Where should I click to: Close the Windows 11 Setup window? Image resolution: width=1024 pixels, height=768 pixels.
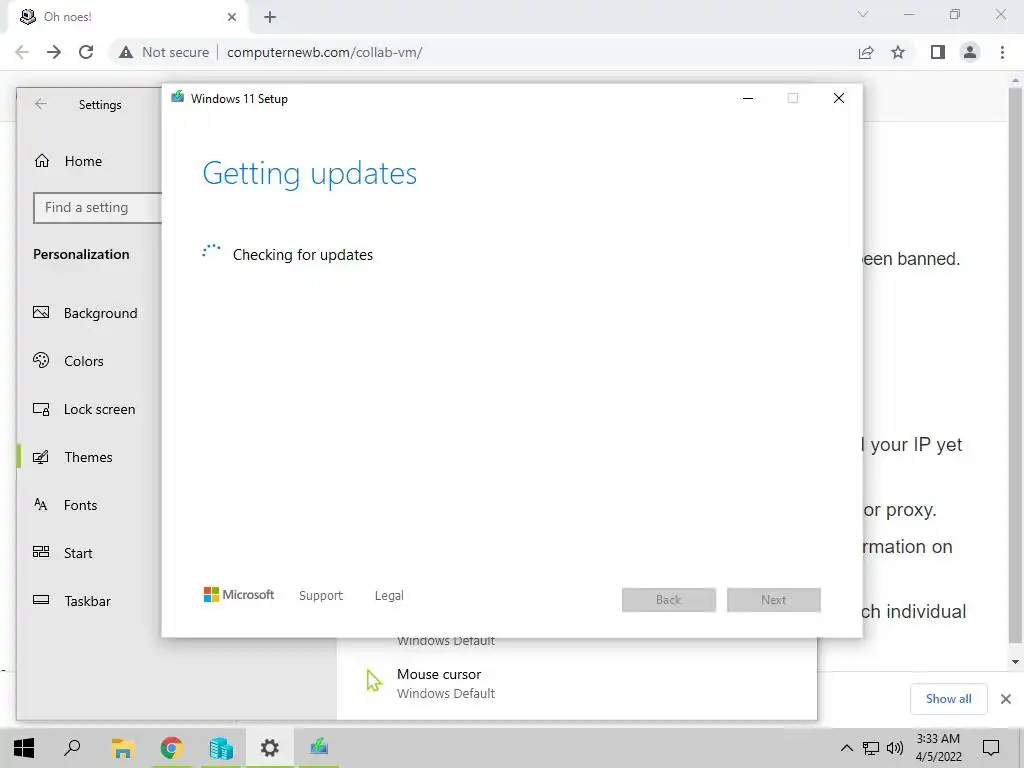point(839,98)
